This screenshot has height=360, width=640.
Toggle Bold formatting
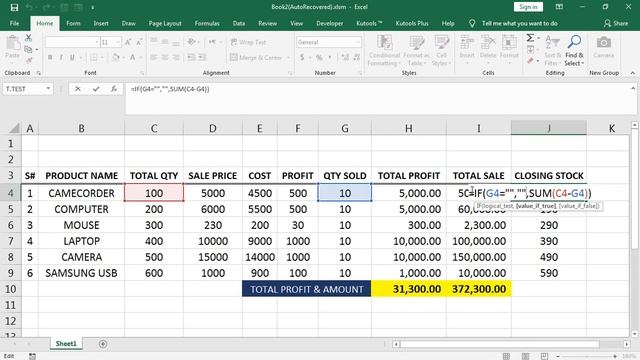click(x=50, y=58)
